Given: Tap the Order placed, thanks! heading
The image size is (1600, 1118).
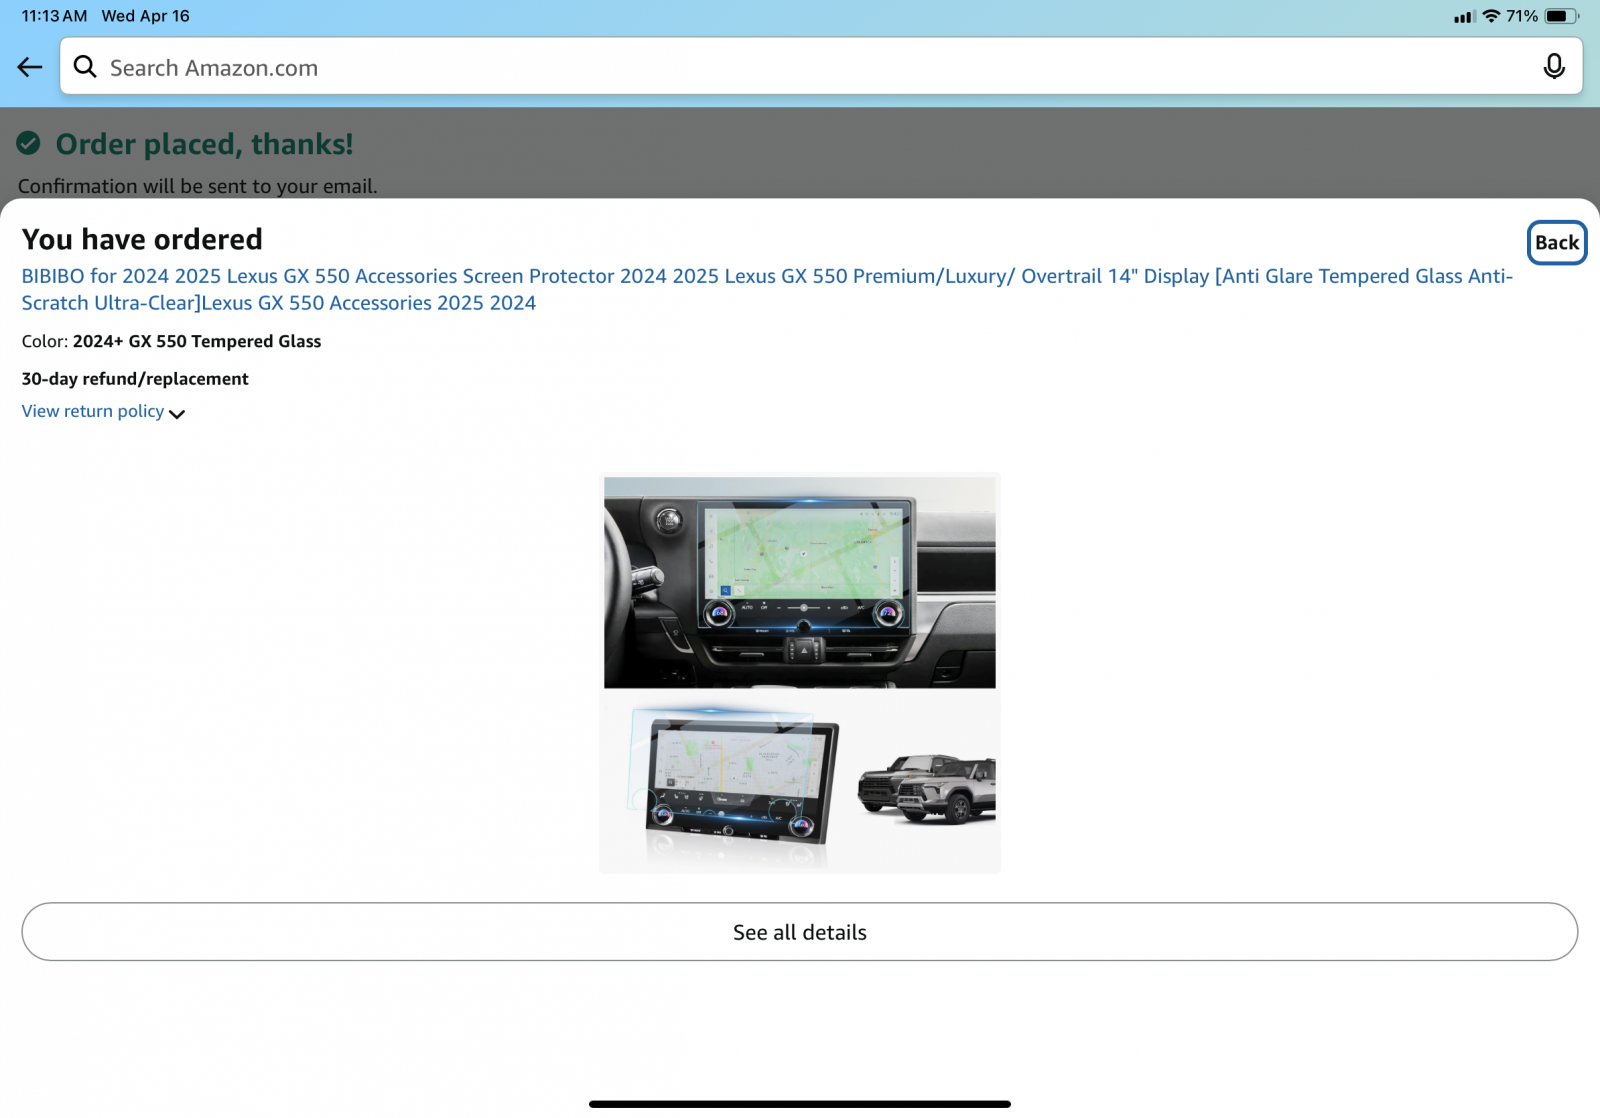Looking at the screenshot, I should 204,144.
